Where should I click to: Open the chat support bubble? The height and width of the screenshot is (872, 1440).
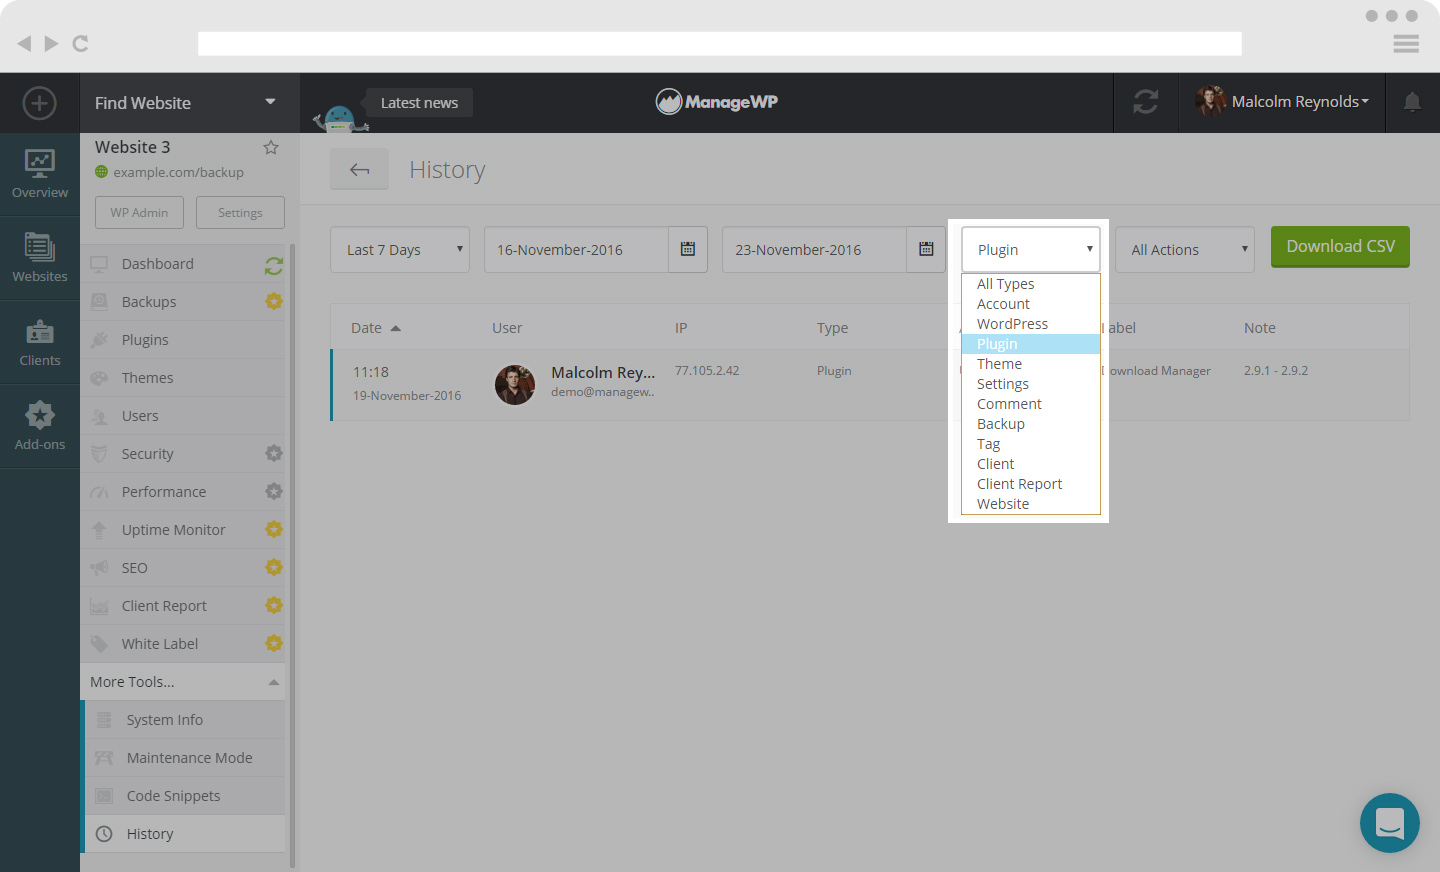[x=1390, y=823]
